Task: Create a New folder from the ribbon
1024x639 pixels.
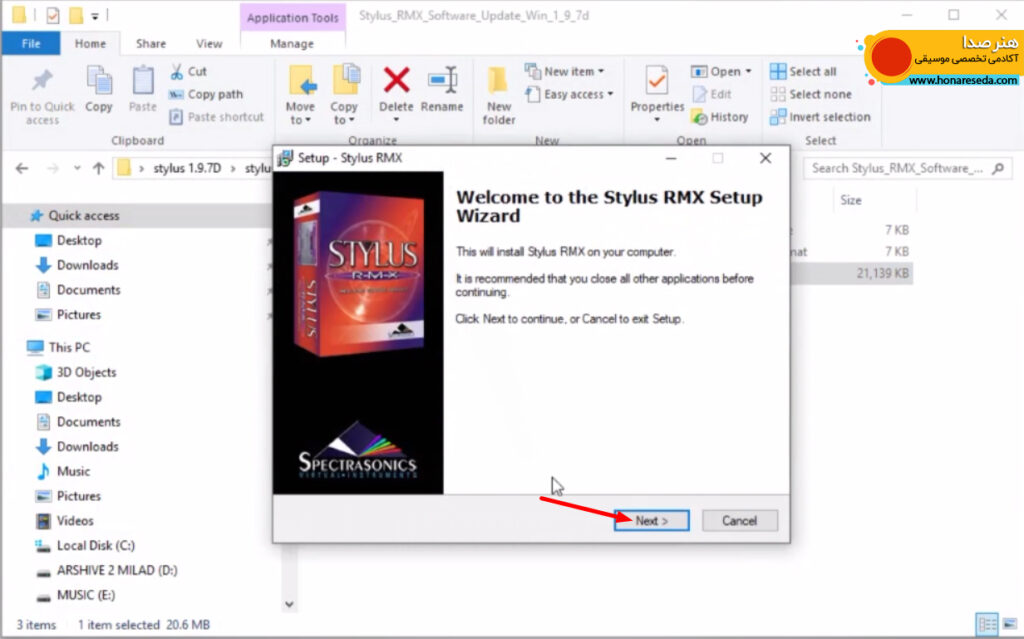Action: click(x=499, y=95)
